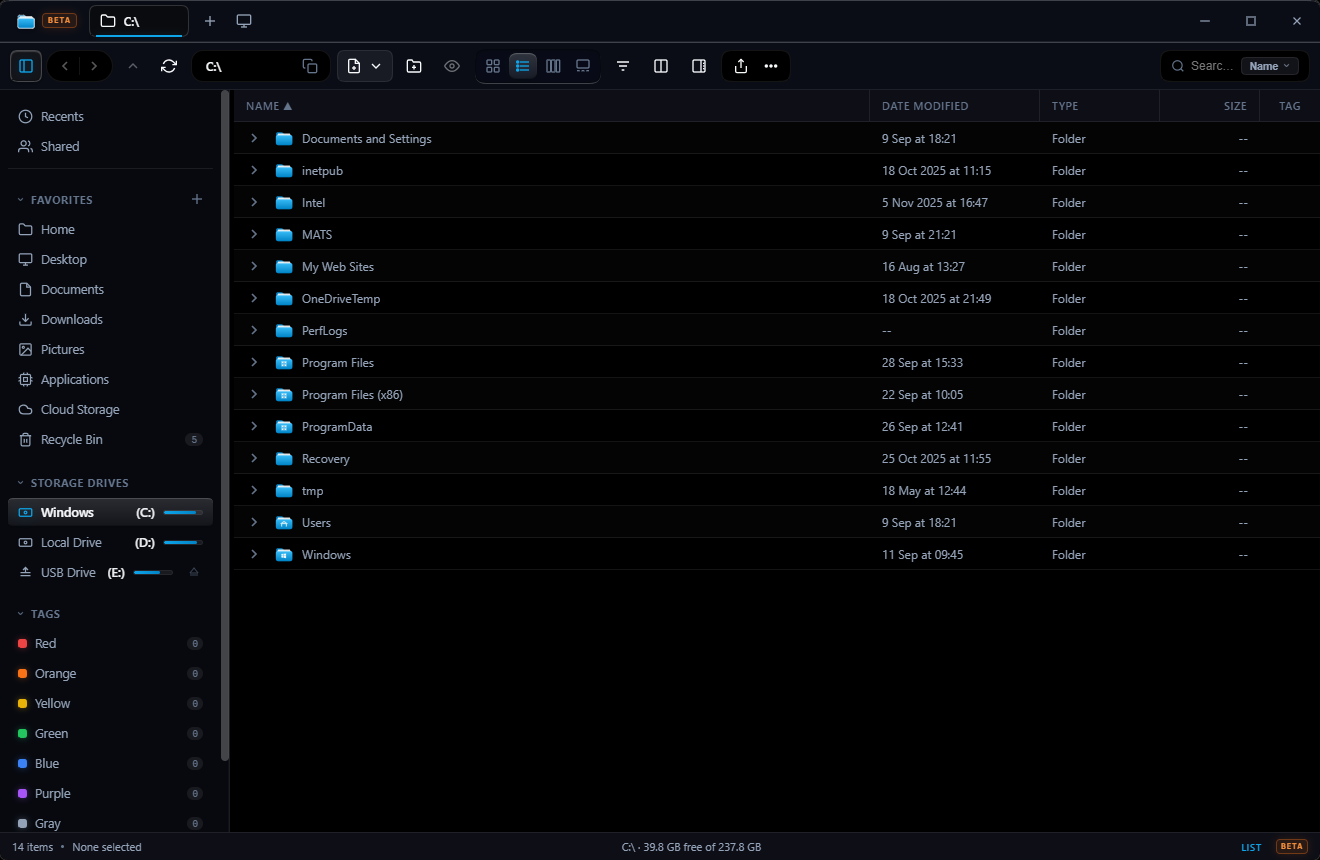The image size is (1320, 860).
Task: Filter by the Red tag
Action: [x=110, y=643]
